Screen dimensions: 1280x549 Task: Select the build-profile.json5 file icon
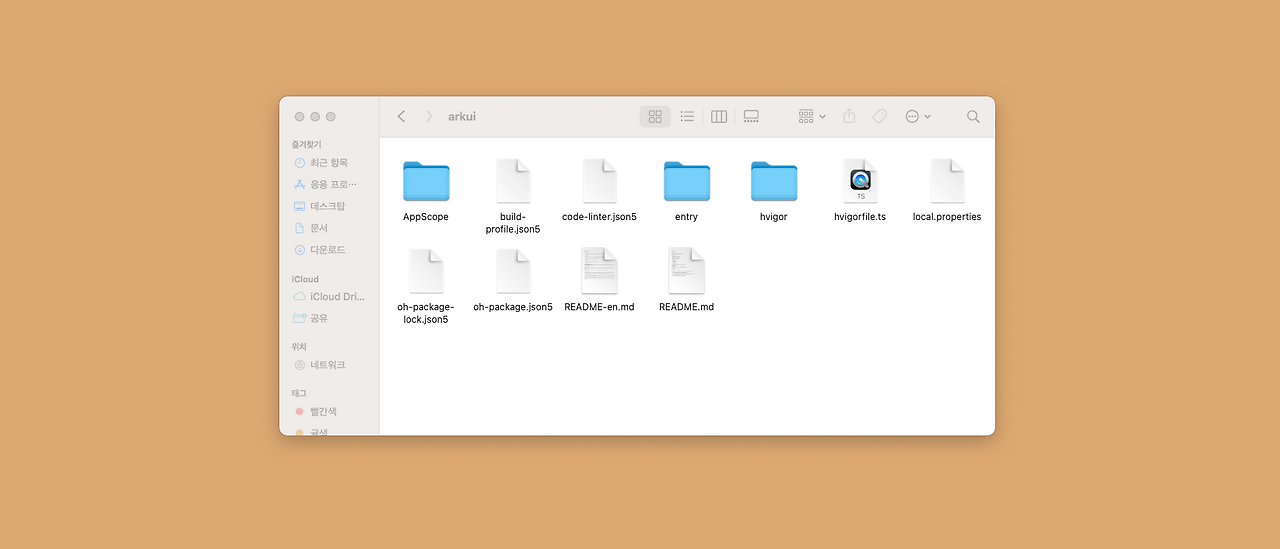point(513,181)
